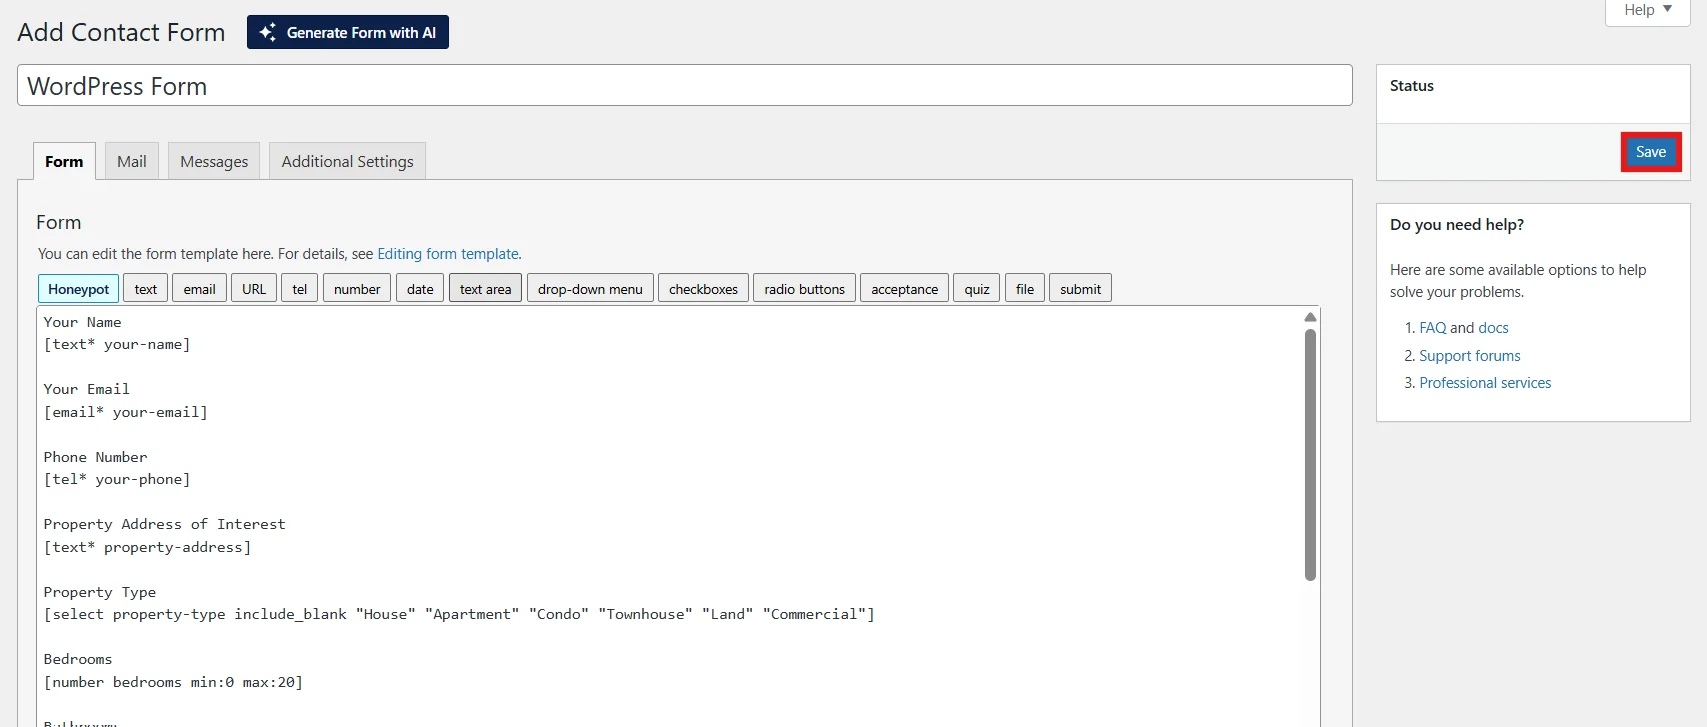Image resolution: width=1707 pixels, height=727 pixels.
Task: Insert a text field tag
Action: tap(146, 289)
